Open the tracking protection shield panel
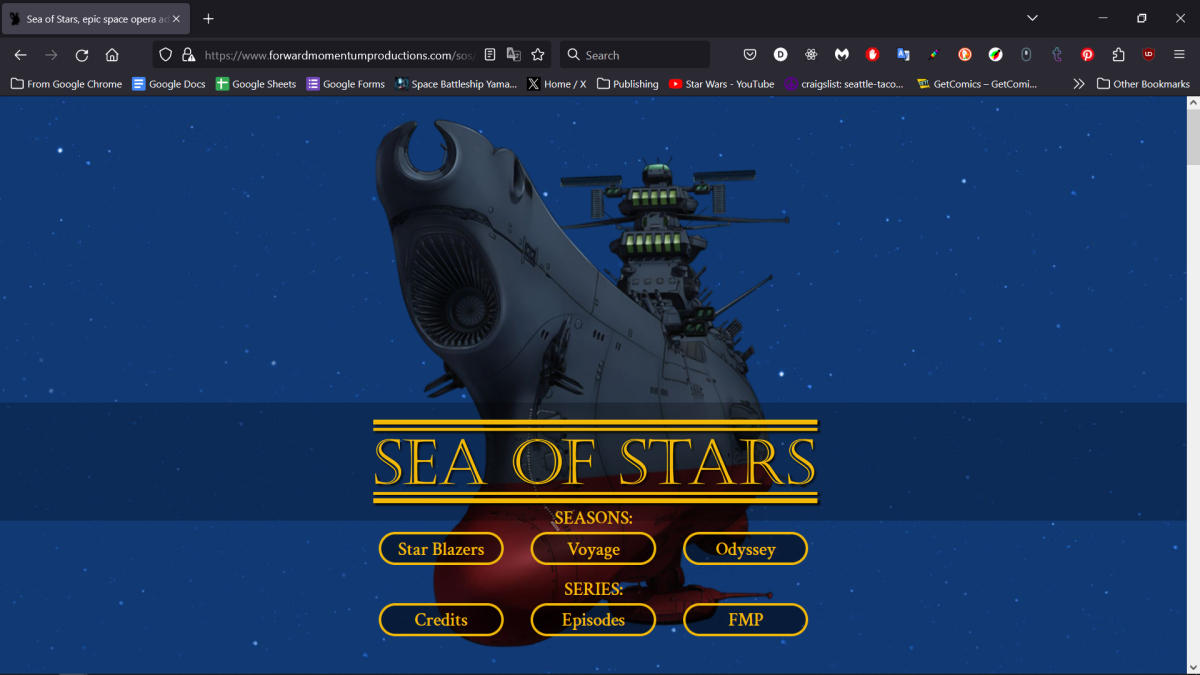Viewport: 1200px width, 675px height. (x=166, y=55)
